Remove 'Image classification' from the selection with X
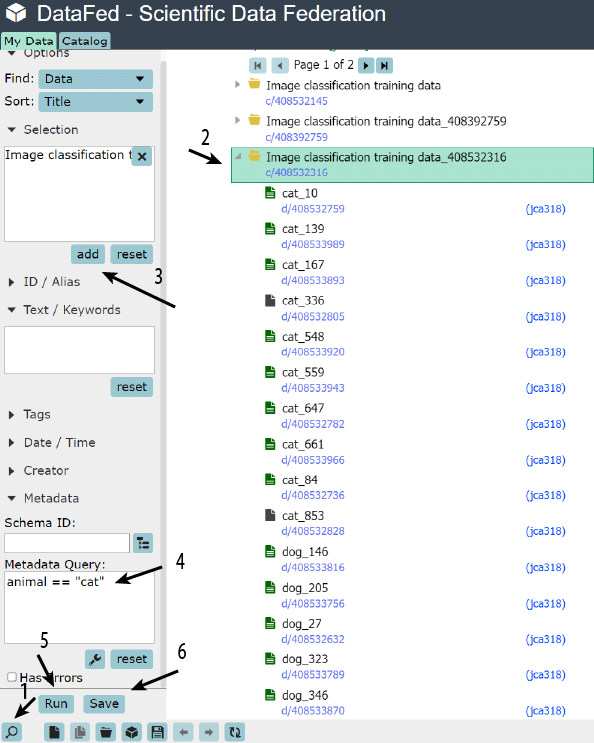This screenshot has height=743, width=594. pyautogui.click(x=142, y=156)
